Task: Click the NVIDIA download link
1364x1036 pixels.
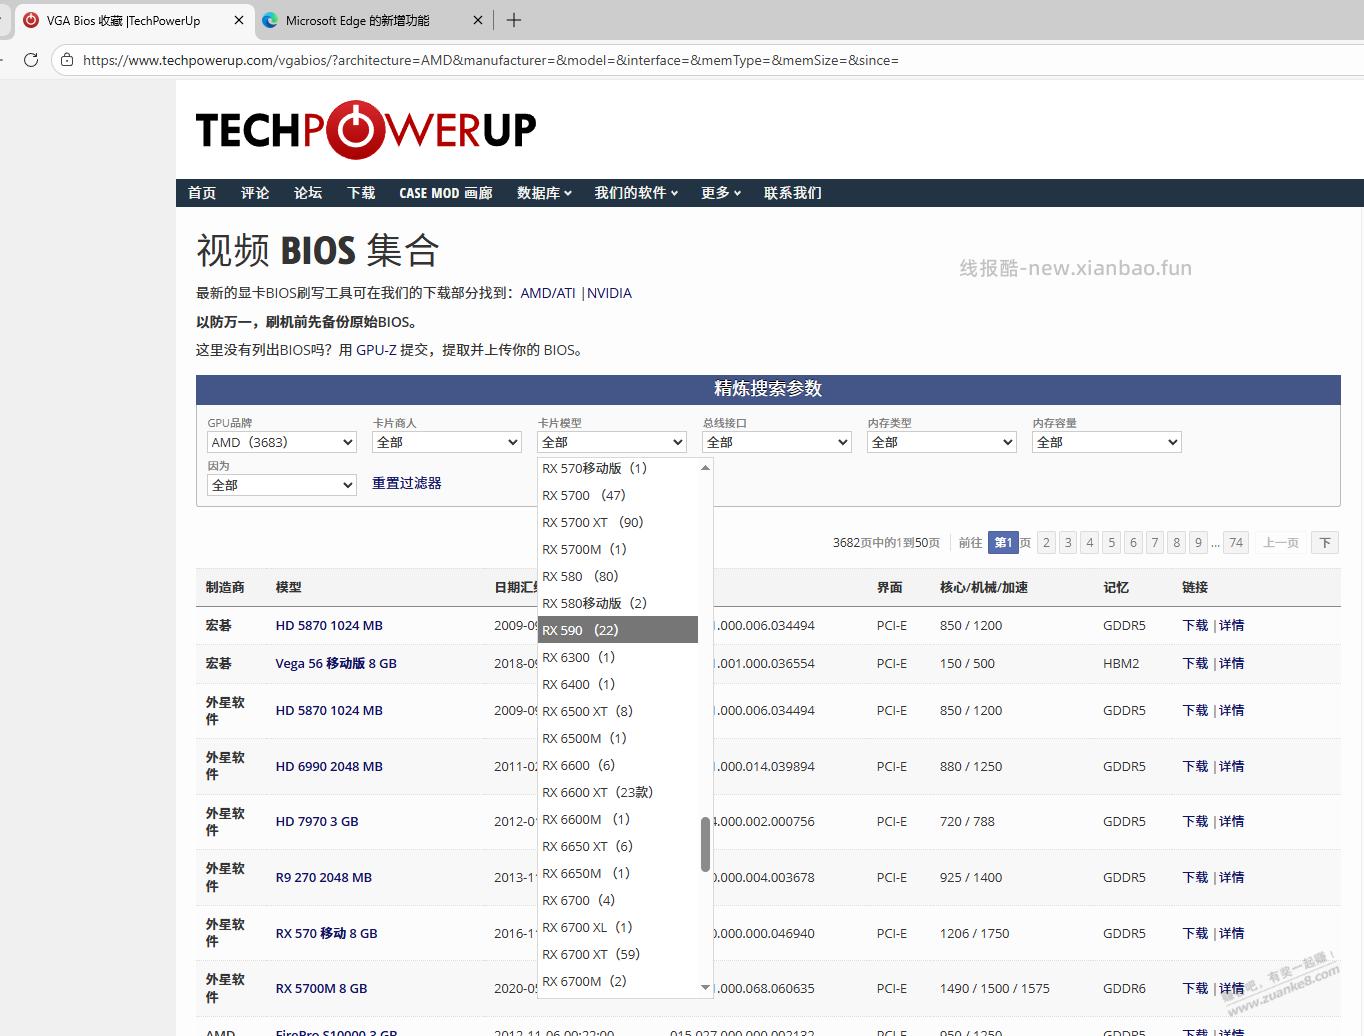Action: coord(610,293)
